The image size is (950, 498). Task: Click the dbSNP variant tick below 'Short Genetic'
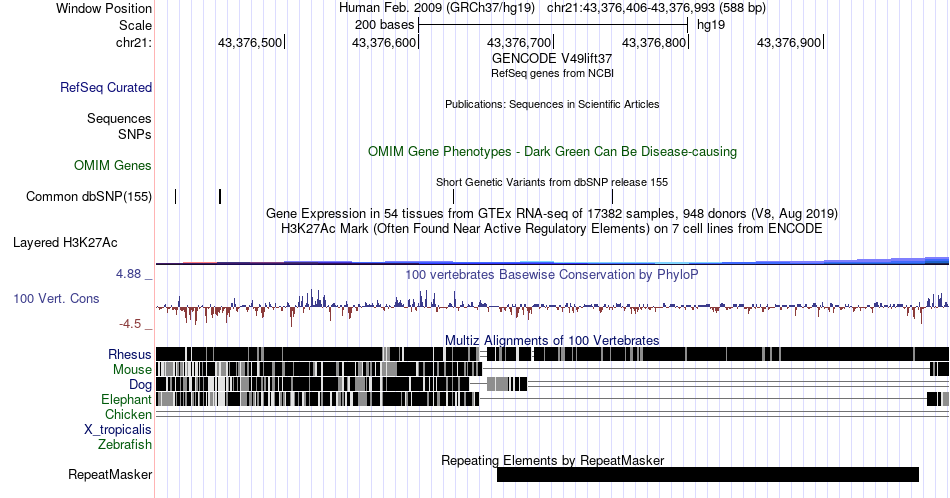click(453, 196)
